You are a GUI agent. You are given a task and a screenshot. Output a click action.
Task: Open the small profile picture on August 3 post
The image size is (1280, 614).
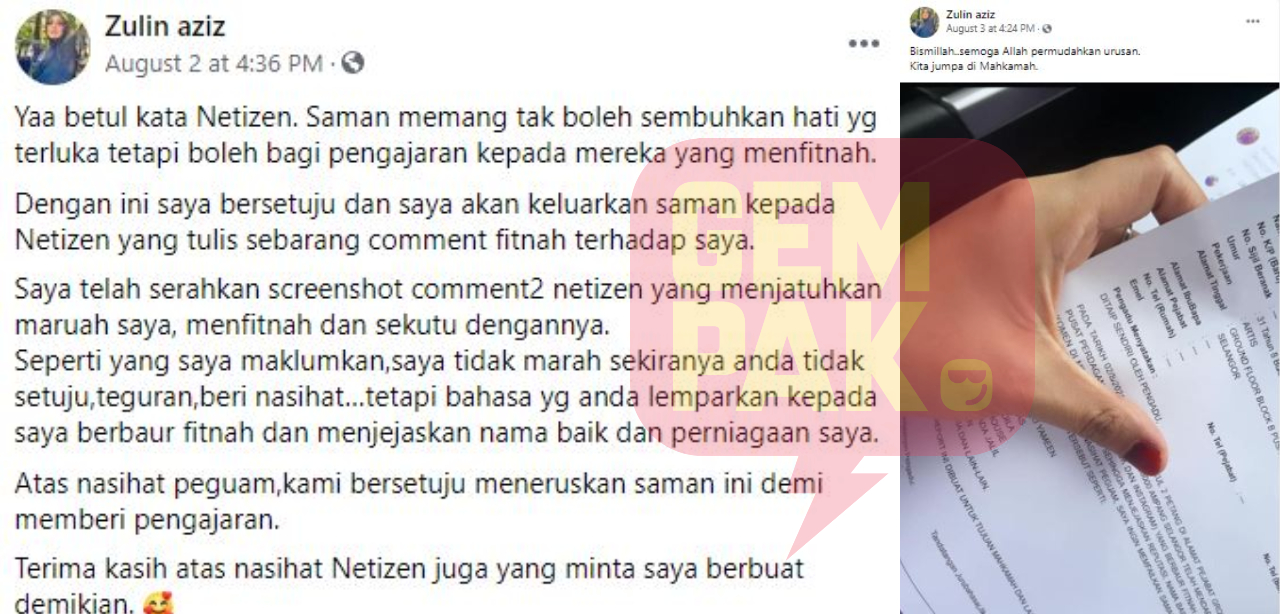(x=924, y=22)
